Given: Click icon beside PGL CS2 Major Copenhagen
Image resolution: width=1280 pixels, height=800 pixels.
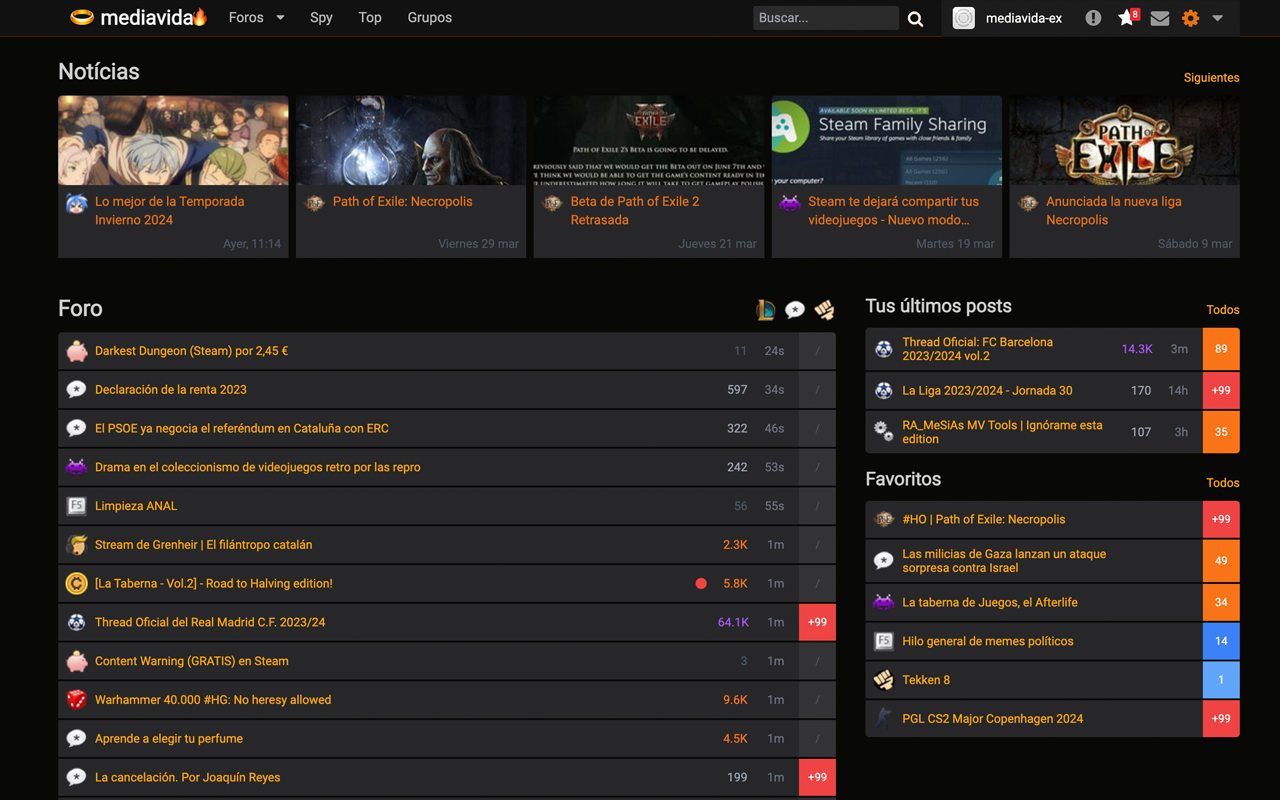Looking at the screenshot, I should 883,718.
